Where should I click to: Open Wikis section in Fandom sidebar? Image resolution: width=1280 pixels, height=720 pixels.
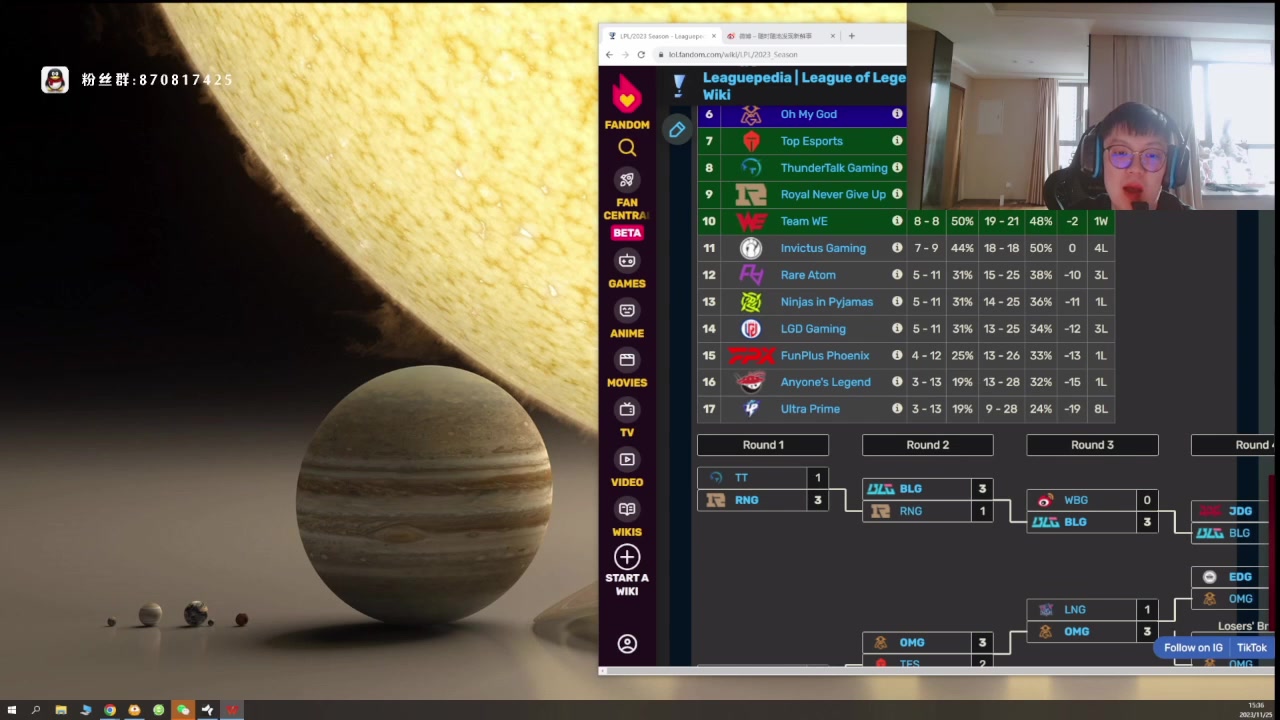tap(627, 518)
